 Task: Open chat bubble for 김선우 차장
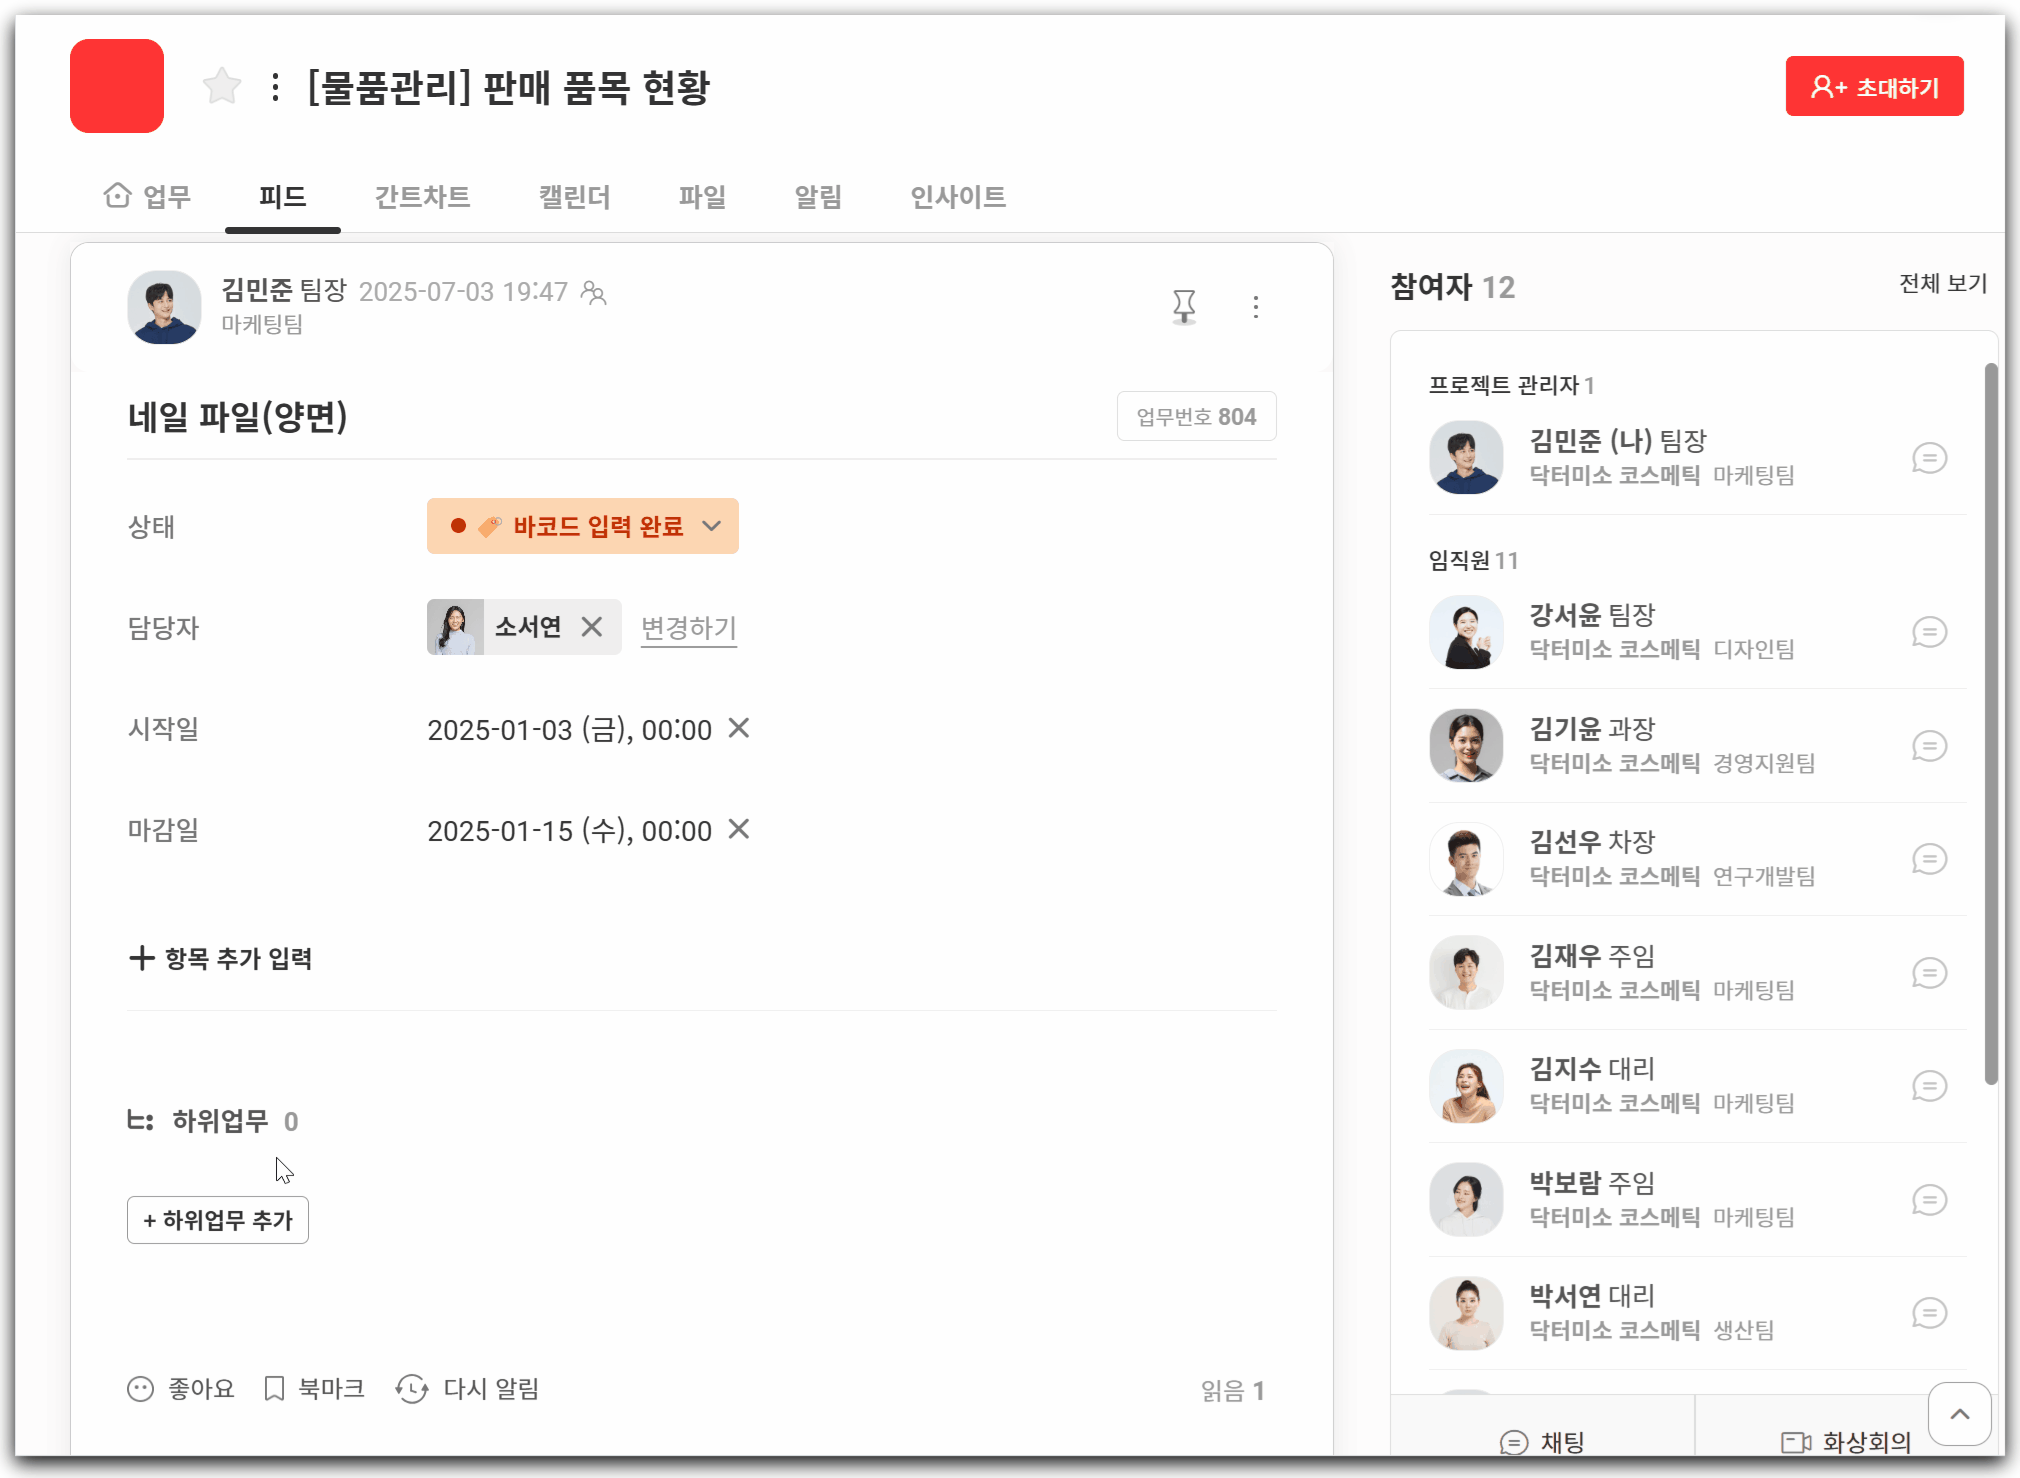click(1929, 859)
